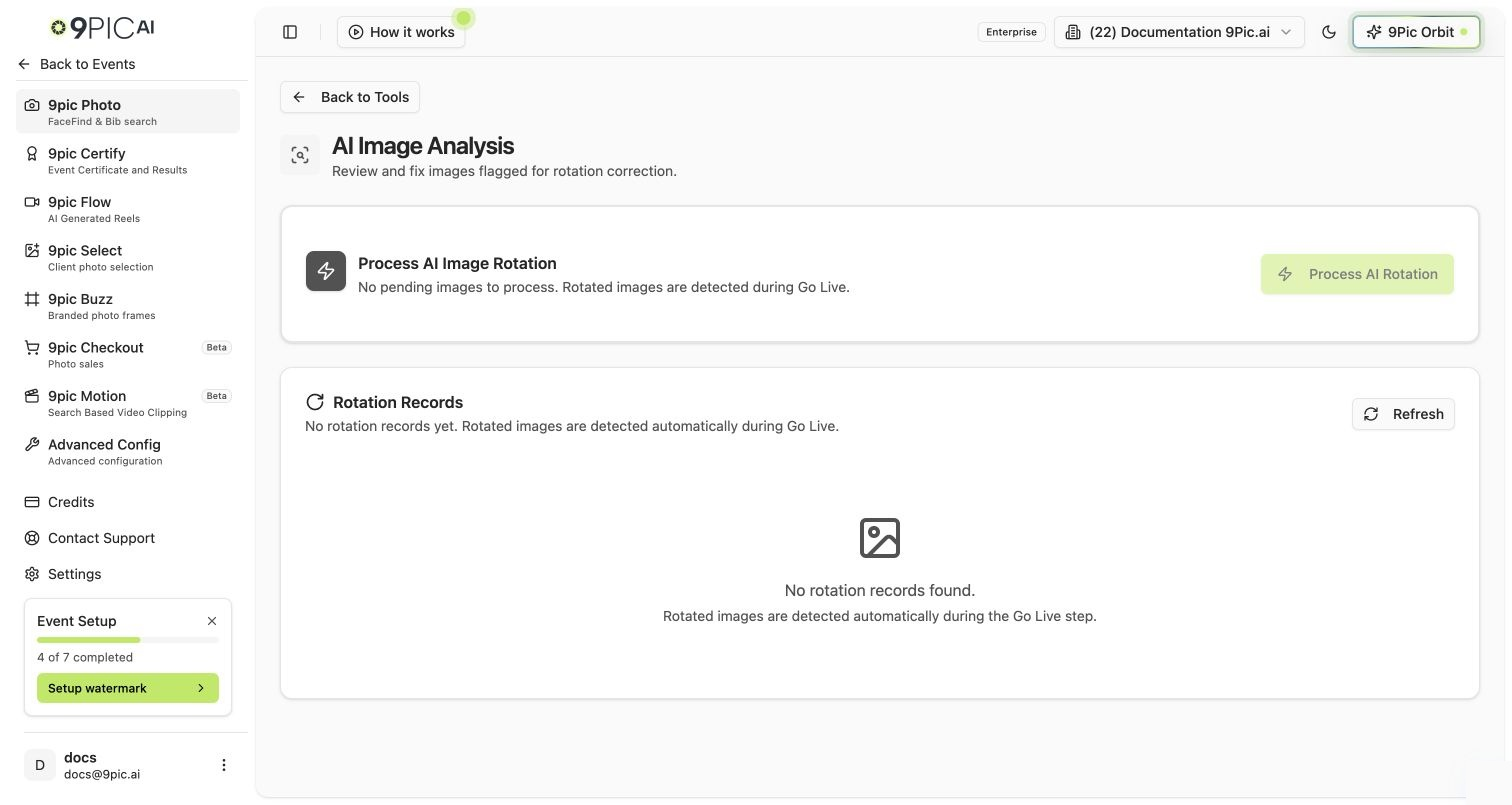
Task: Click the play icon in How it works
Action: click(355, 32)
